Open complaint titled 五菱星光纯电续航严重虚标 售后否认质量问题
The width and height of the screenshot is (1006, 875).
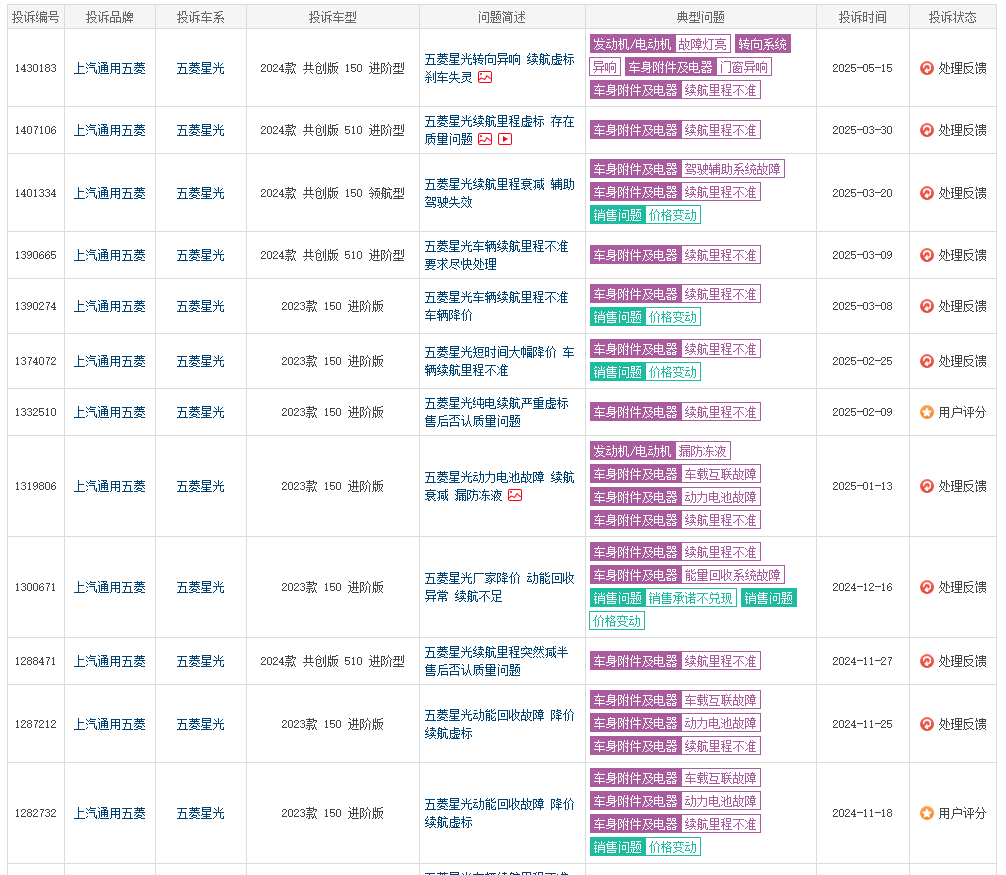496,412
